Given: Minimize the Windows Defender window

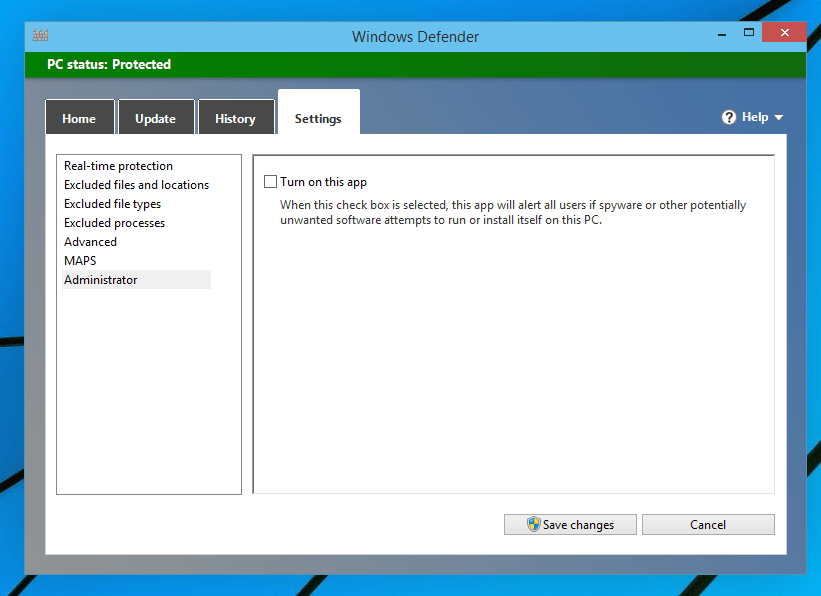Looking at the screenshot, I should click(x=722, y=34).
